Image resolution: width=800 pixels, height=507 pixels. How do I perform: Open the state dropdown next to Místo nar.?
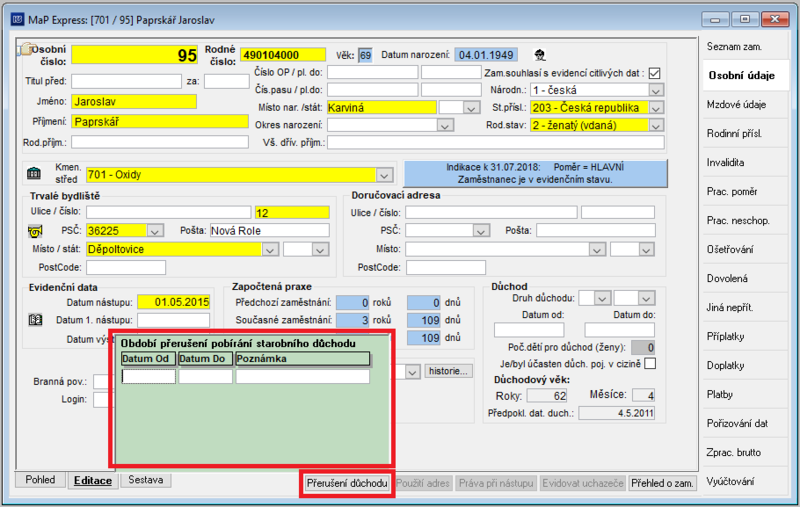471,108
